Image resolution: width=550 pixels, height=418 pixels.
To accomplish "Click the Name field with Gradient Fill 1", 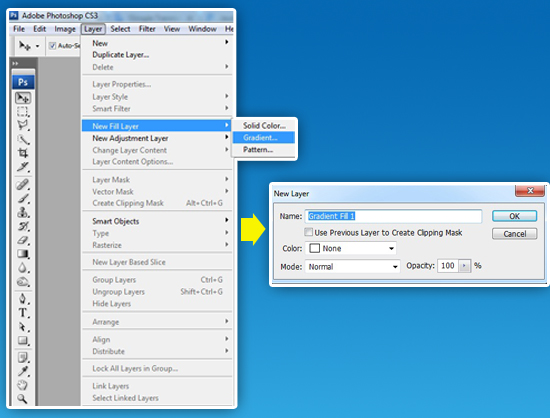I will [393, 216].
